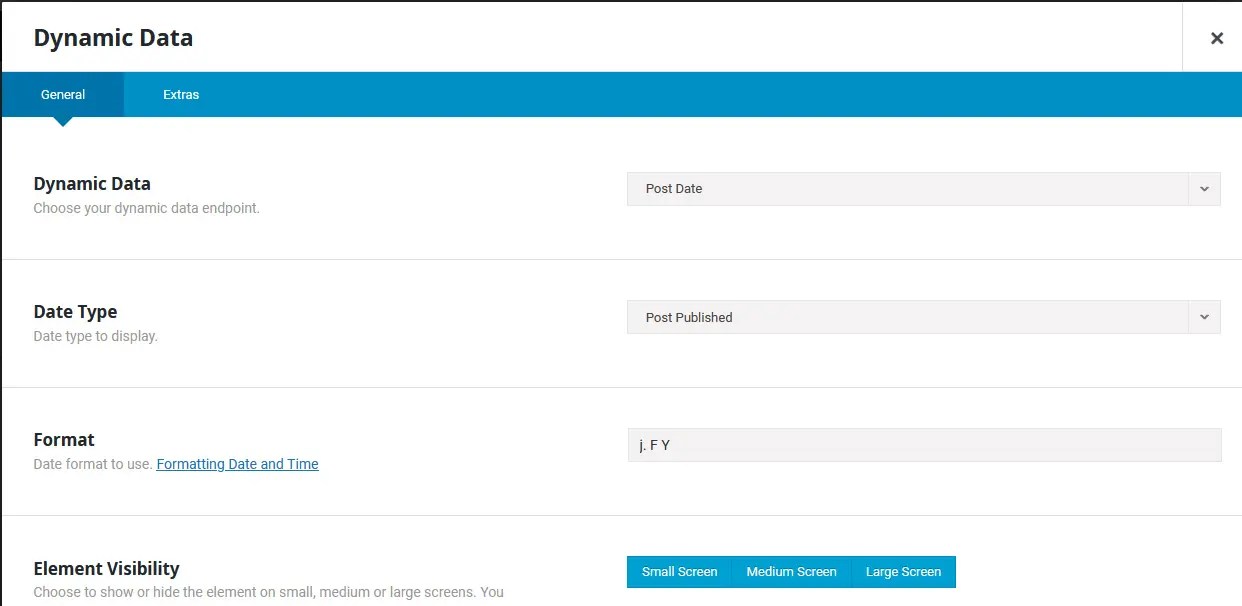Click the Element Visibility heading
Image resolution: width=1242 pixels, height=606 pixels.
point(106,568)
